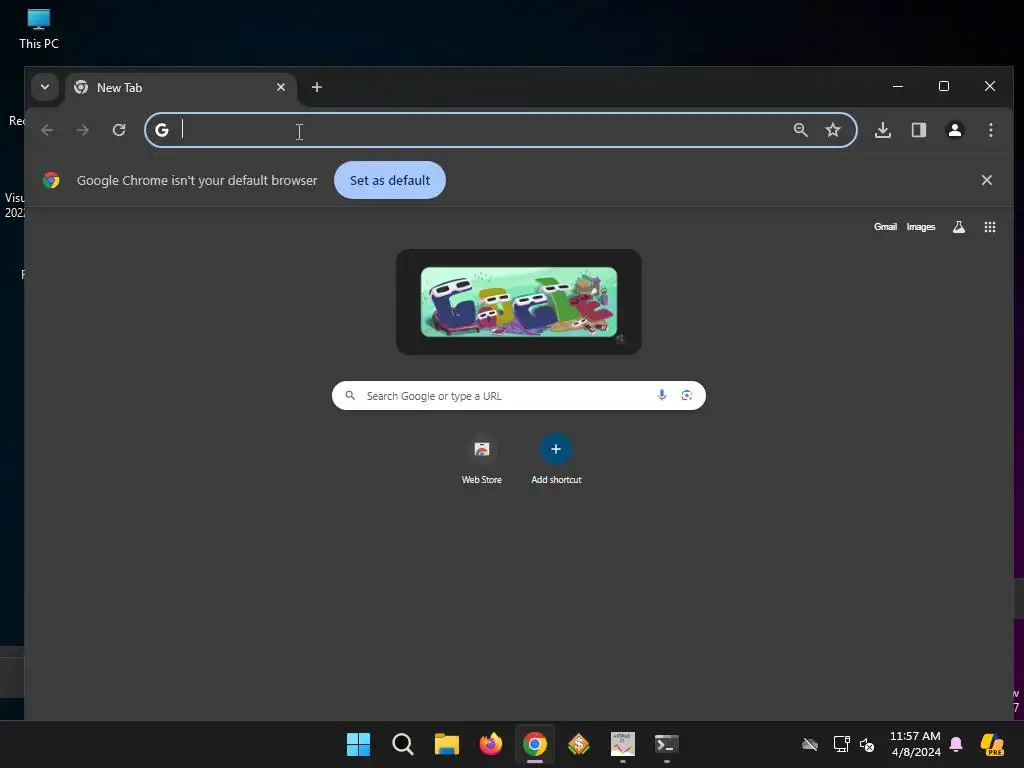Open Windows taskbar search

403,744
